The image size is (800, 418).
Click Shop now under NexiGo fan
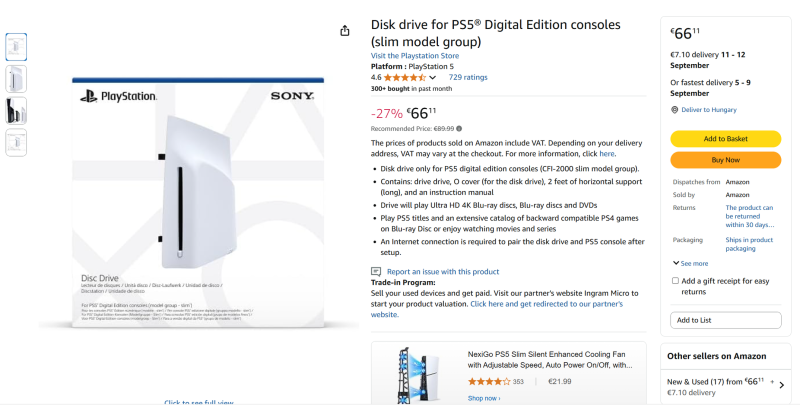tap(485, 398)
